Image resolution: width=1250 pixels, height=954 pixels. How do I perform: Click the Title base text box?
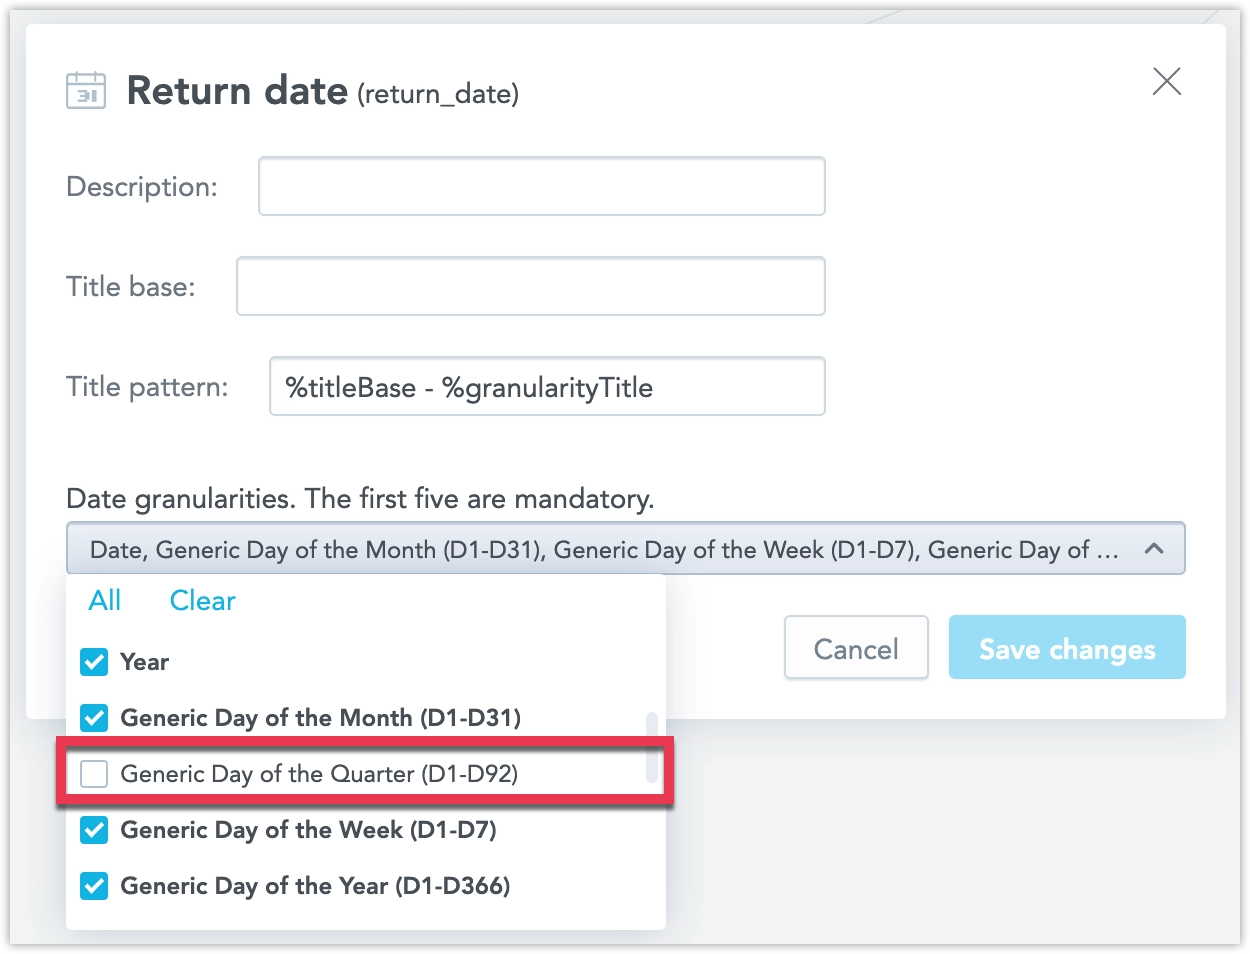[x=530, y=286]
